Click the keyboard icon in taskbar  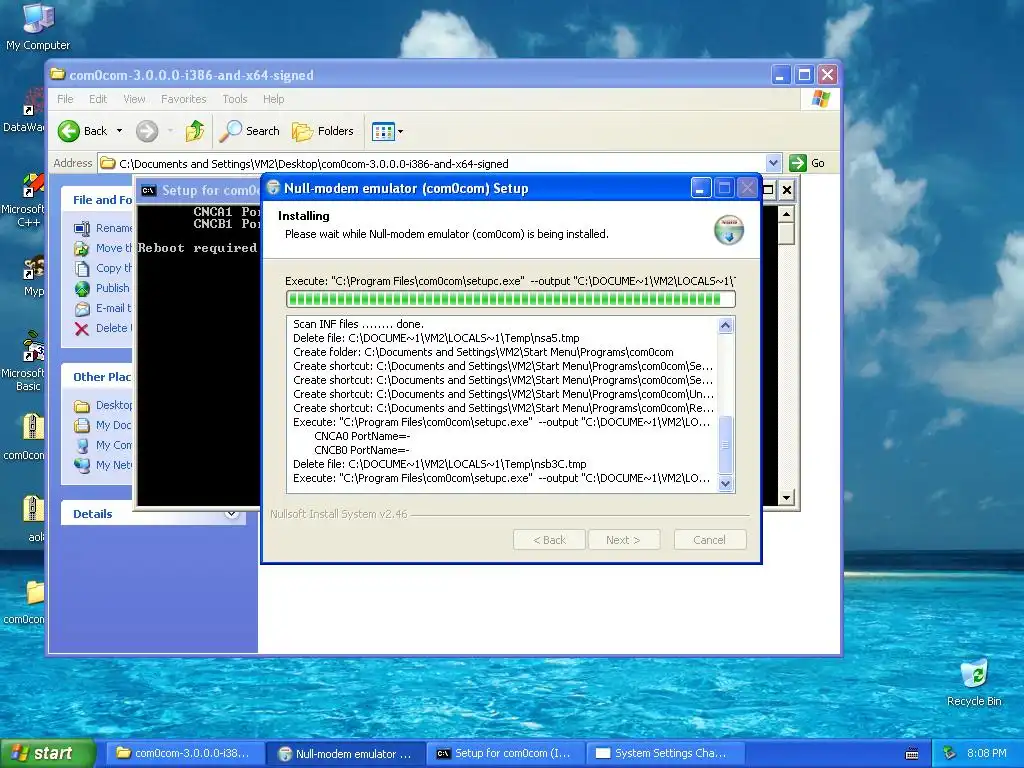[912, 754]
